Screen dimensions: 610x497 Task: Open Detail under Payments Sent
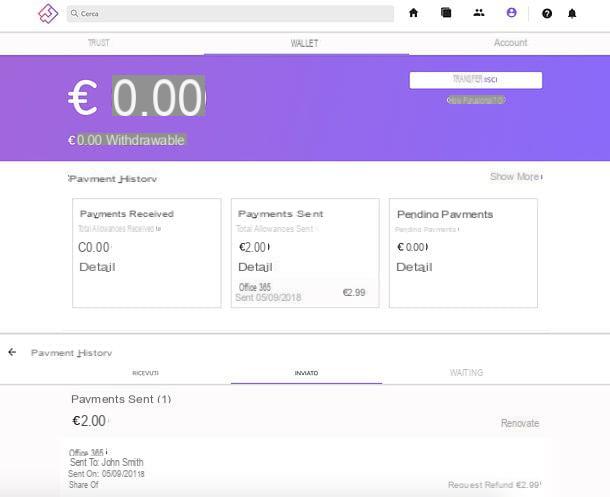256,267
